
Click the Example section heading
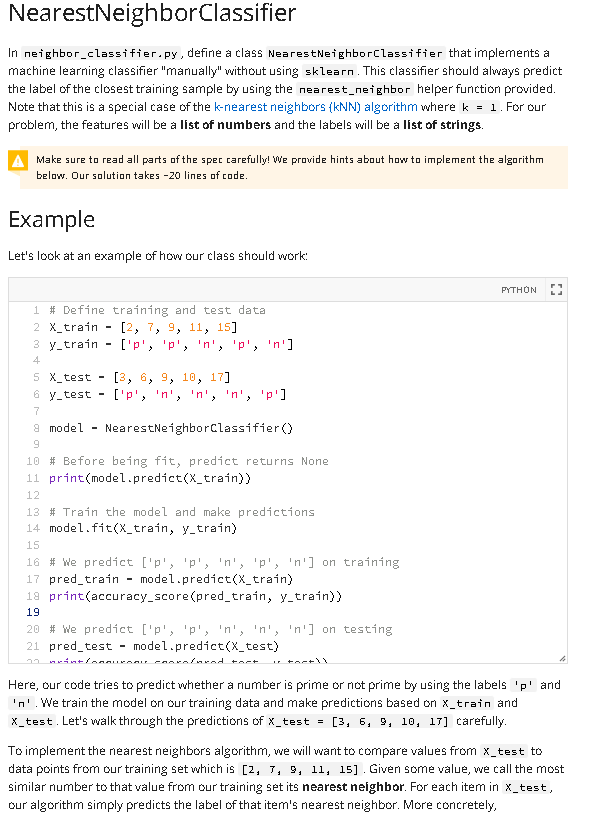tap(51, 219)
